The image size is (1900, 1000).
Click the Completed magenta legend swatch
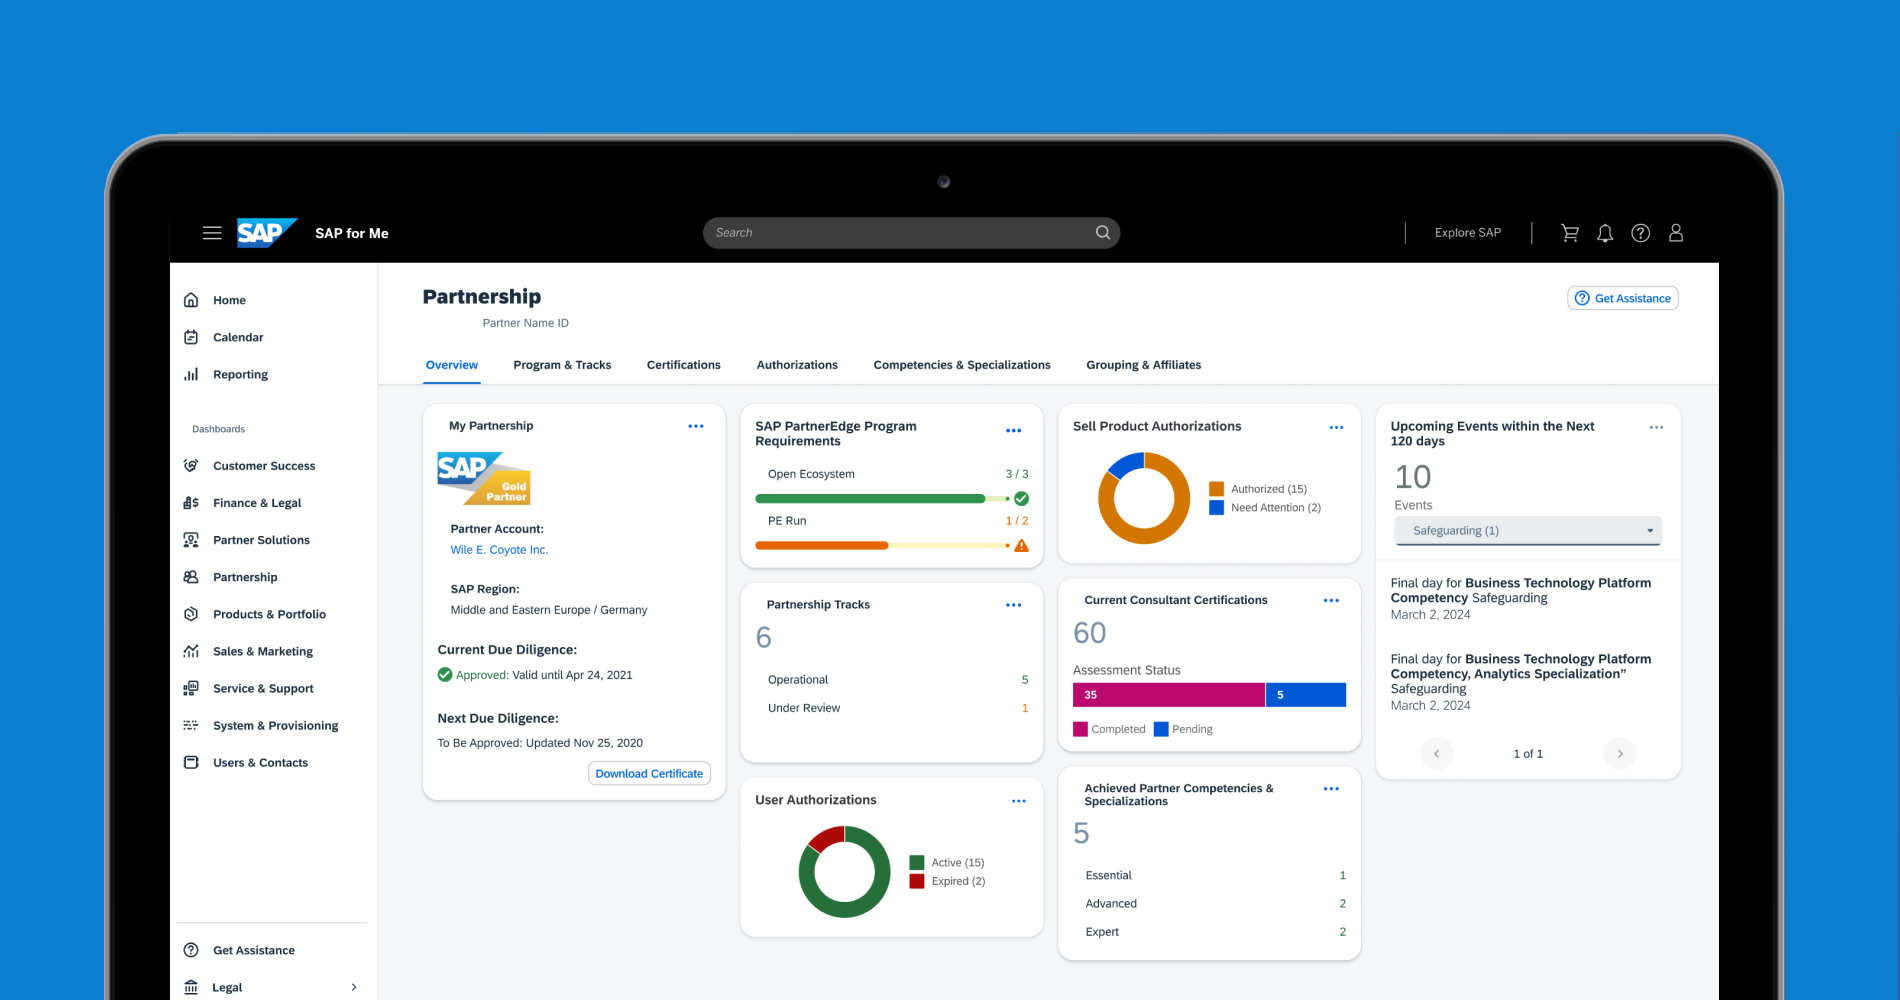(1080, 729)
